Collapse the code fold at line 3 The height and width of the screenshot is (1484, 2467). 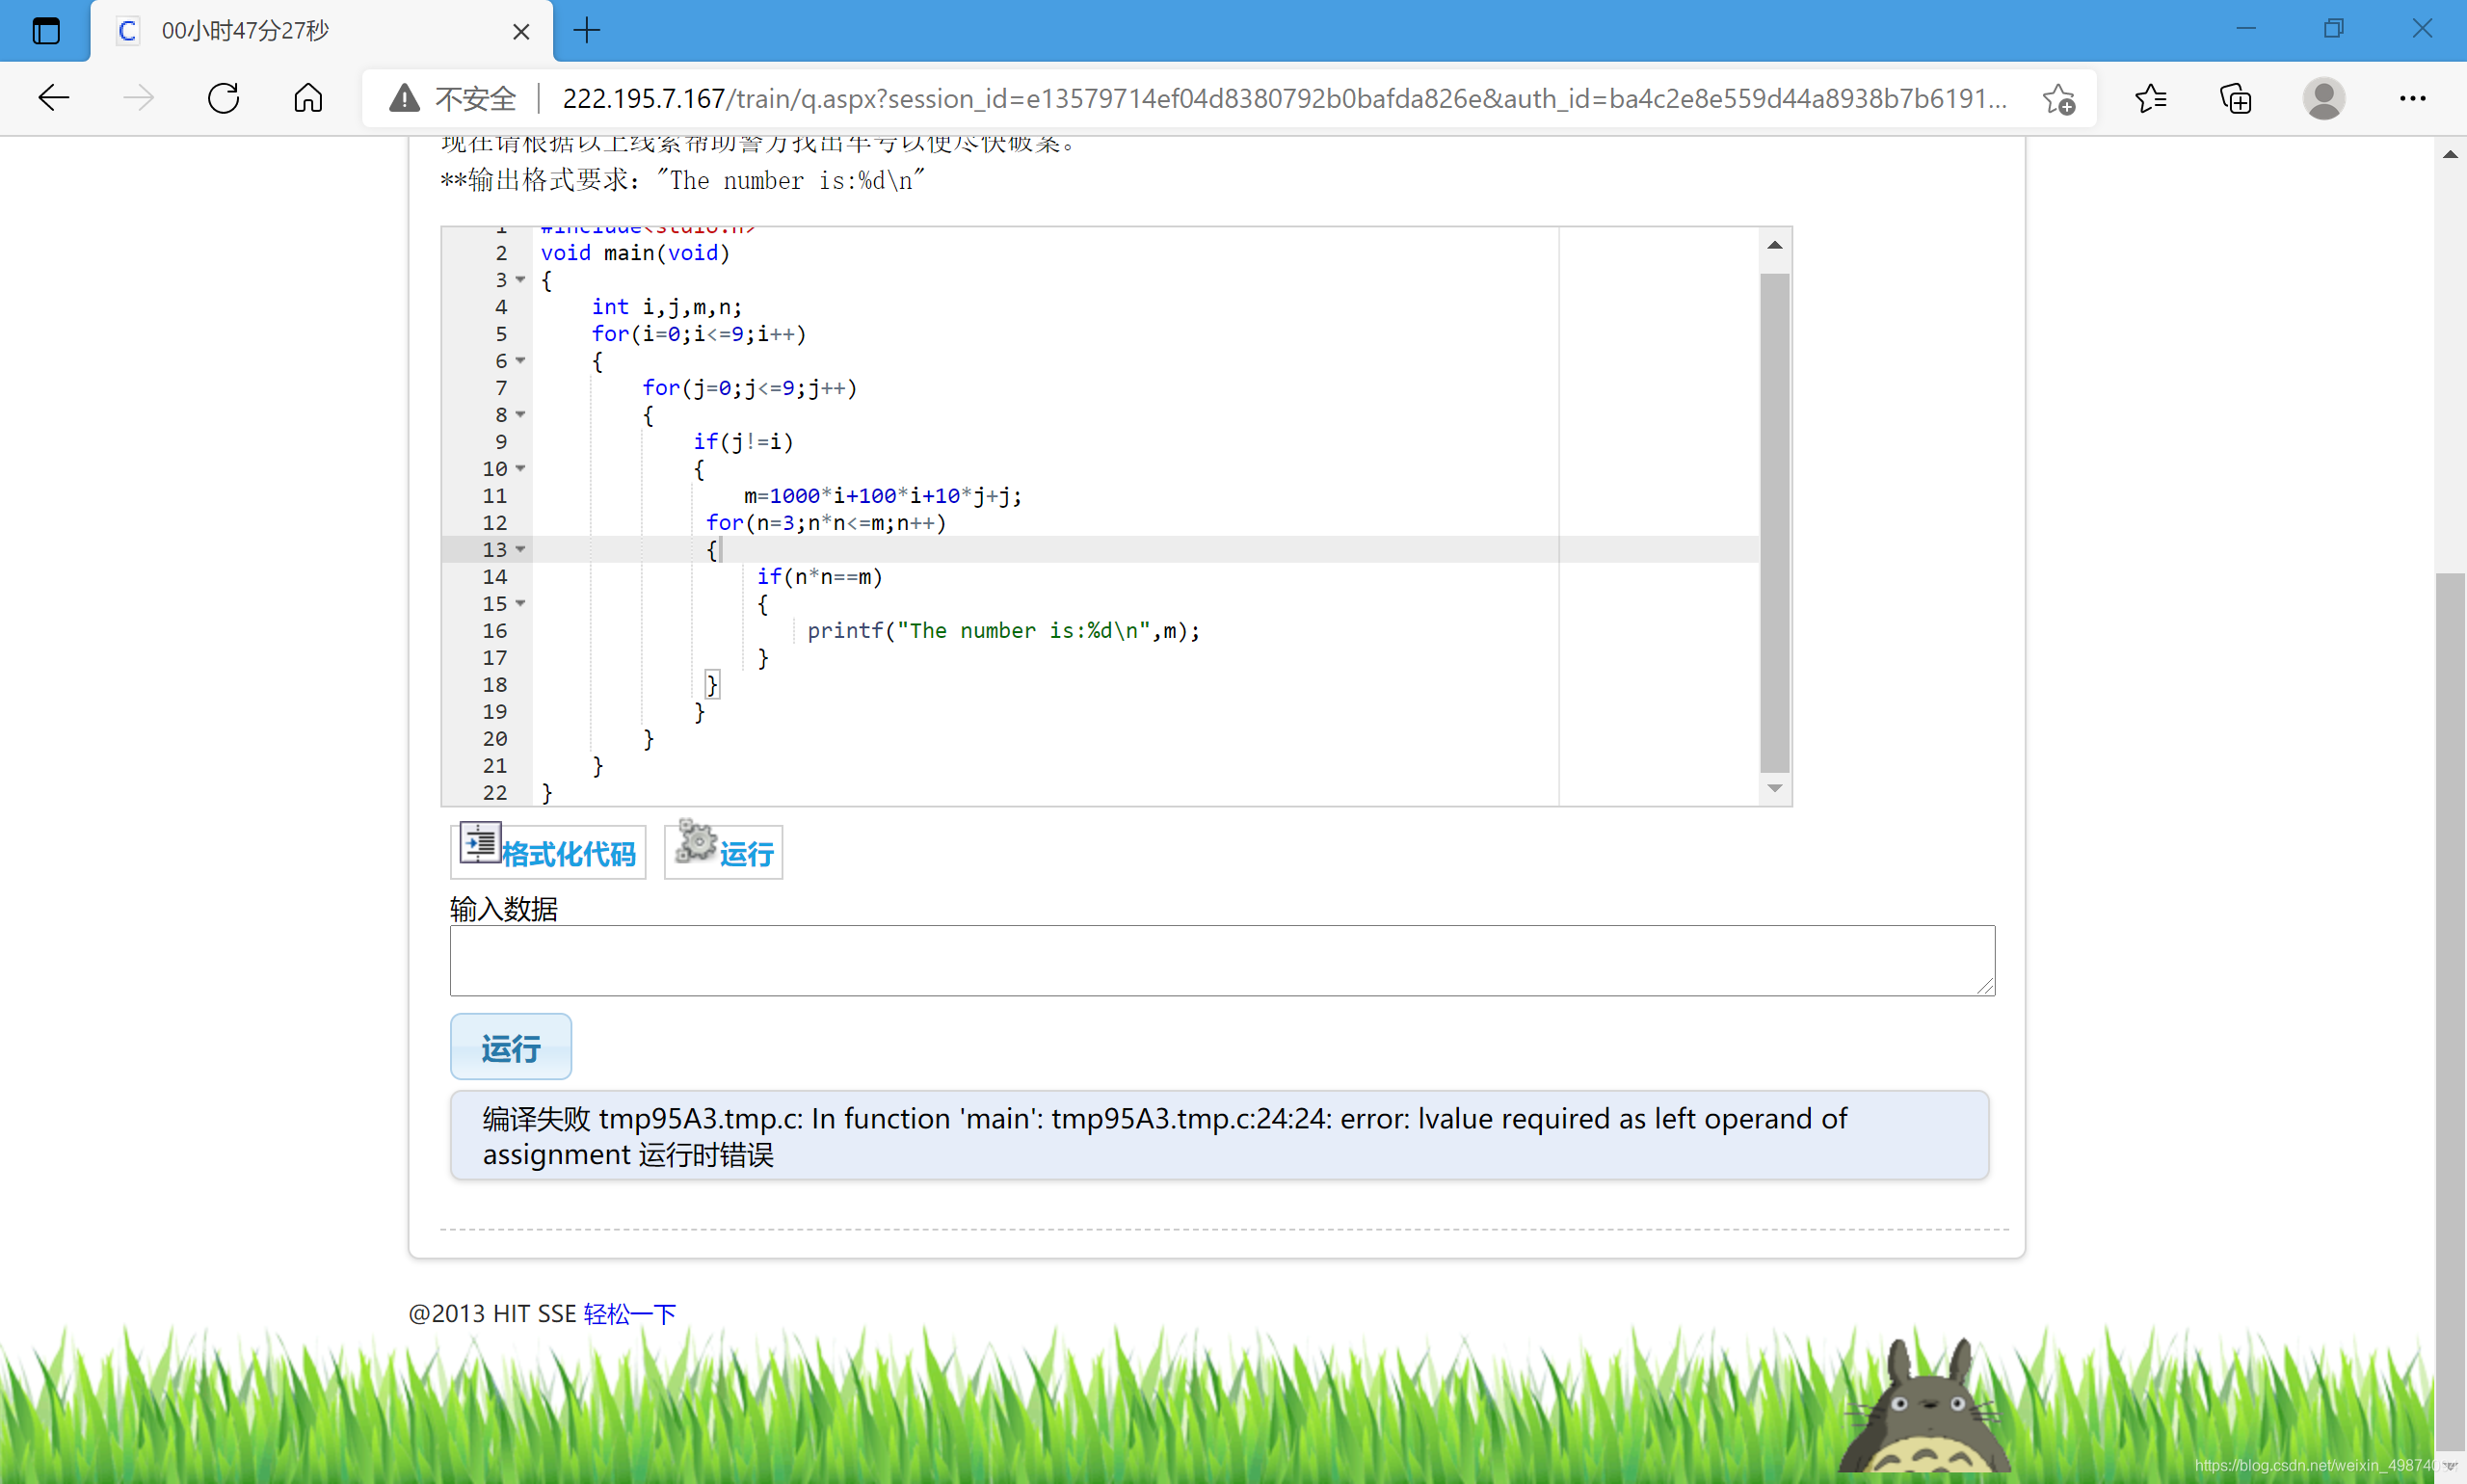pos(521,280)
